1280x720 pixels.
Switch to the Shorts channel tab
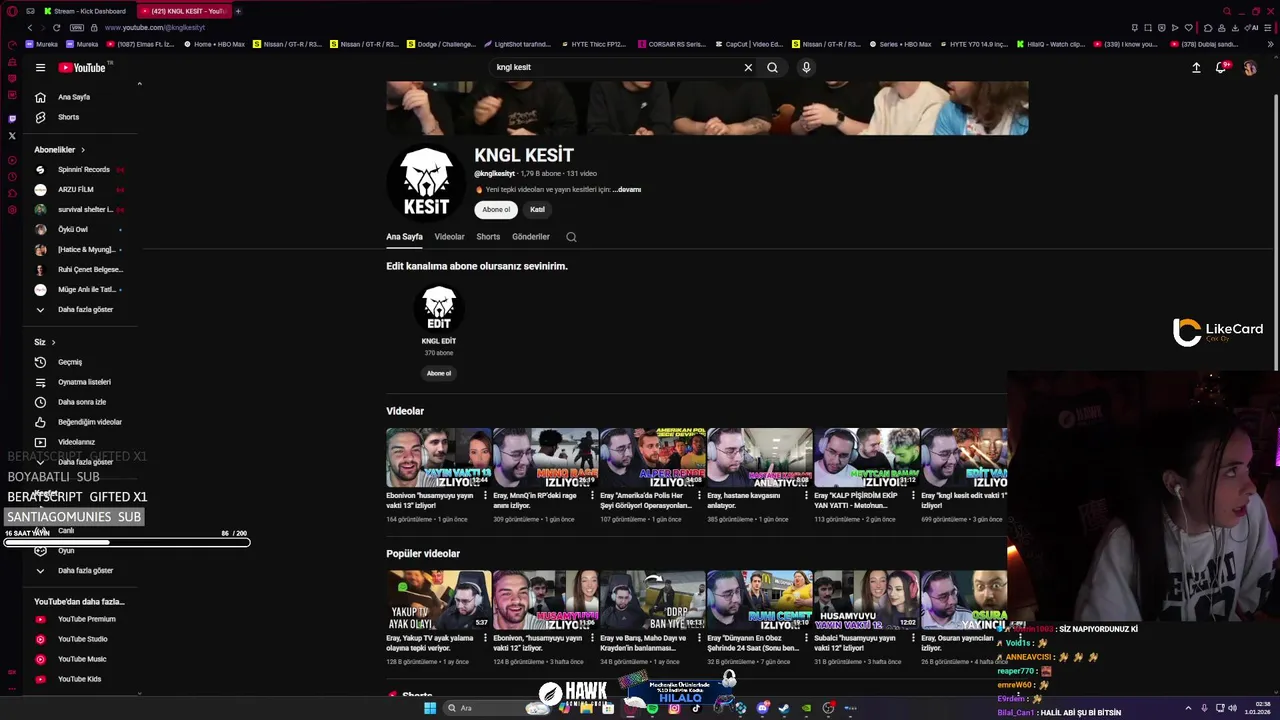tap(488, 237)
